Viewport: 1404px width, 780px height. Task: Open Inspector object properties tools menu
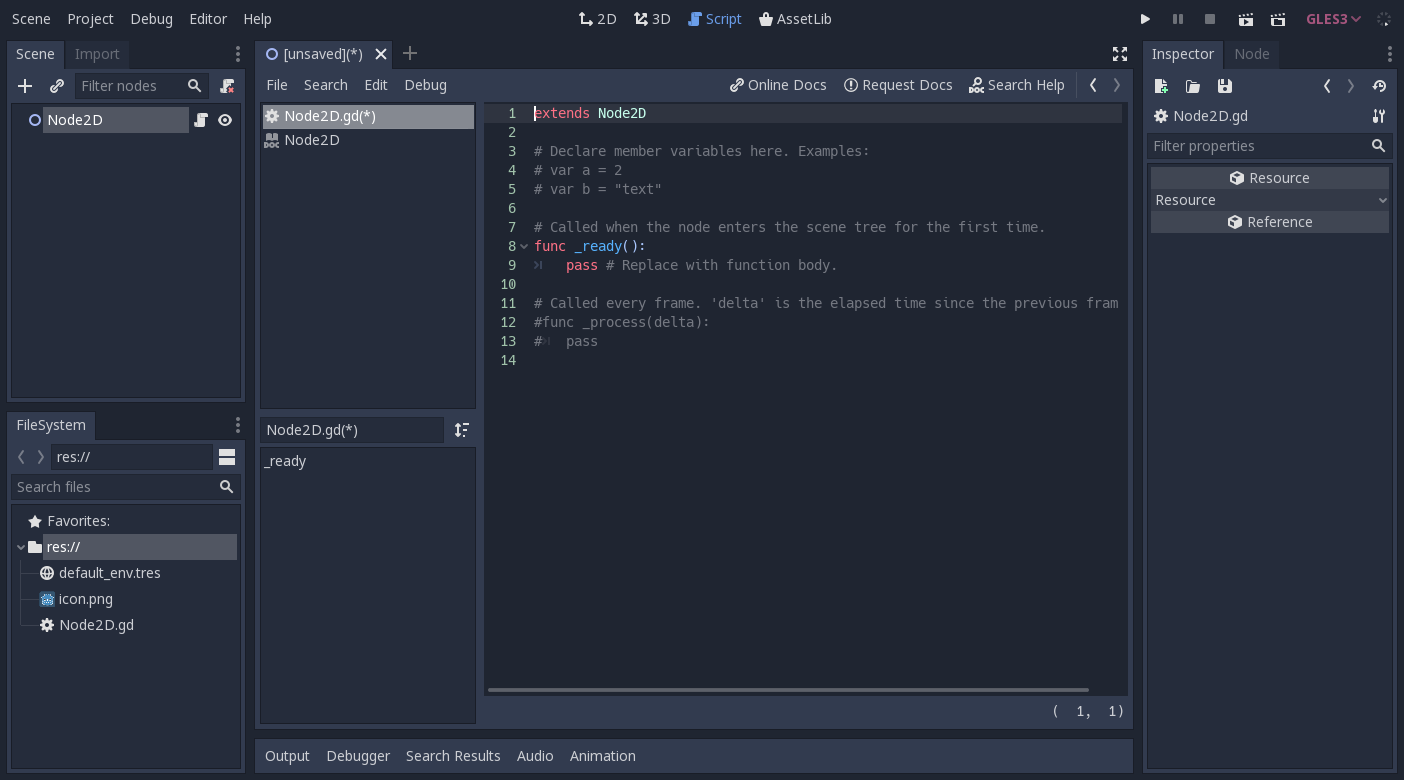[1379, 116]
